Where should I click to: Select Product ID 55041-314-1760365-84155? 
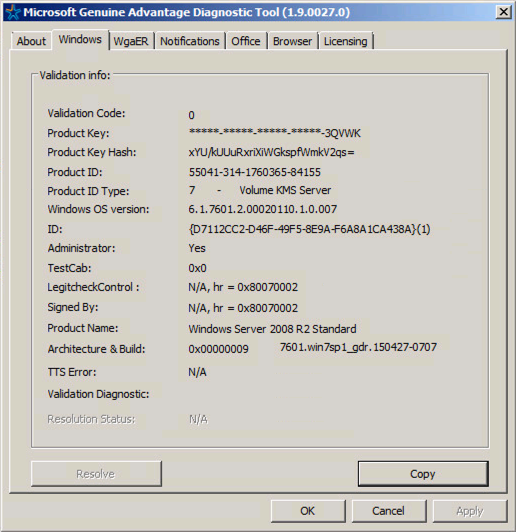point(254,172)
